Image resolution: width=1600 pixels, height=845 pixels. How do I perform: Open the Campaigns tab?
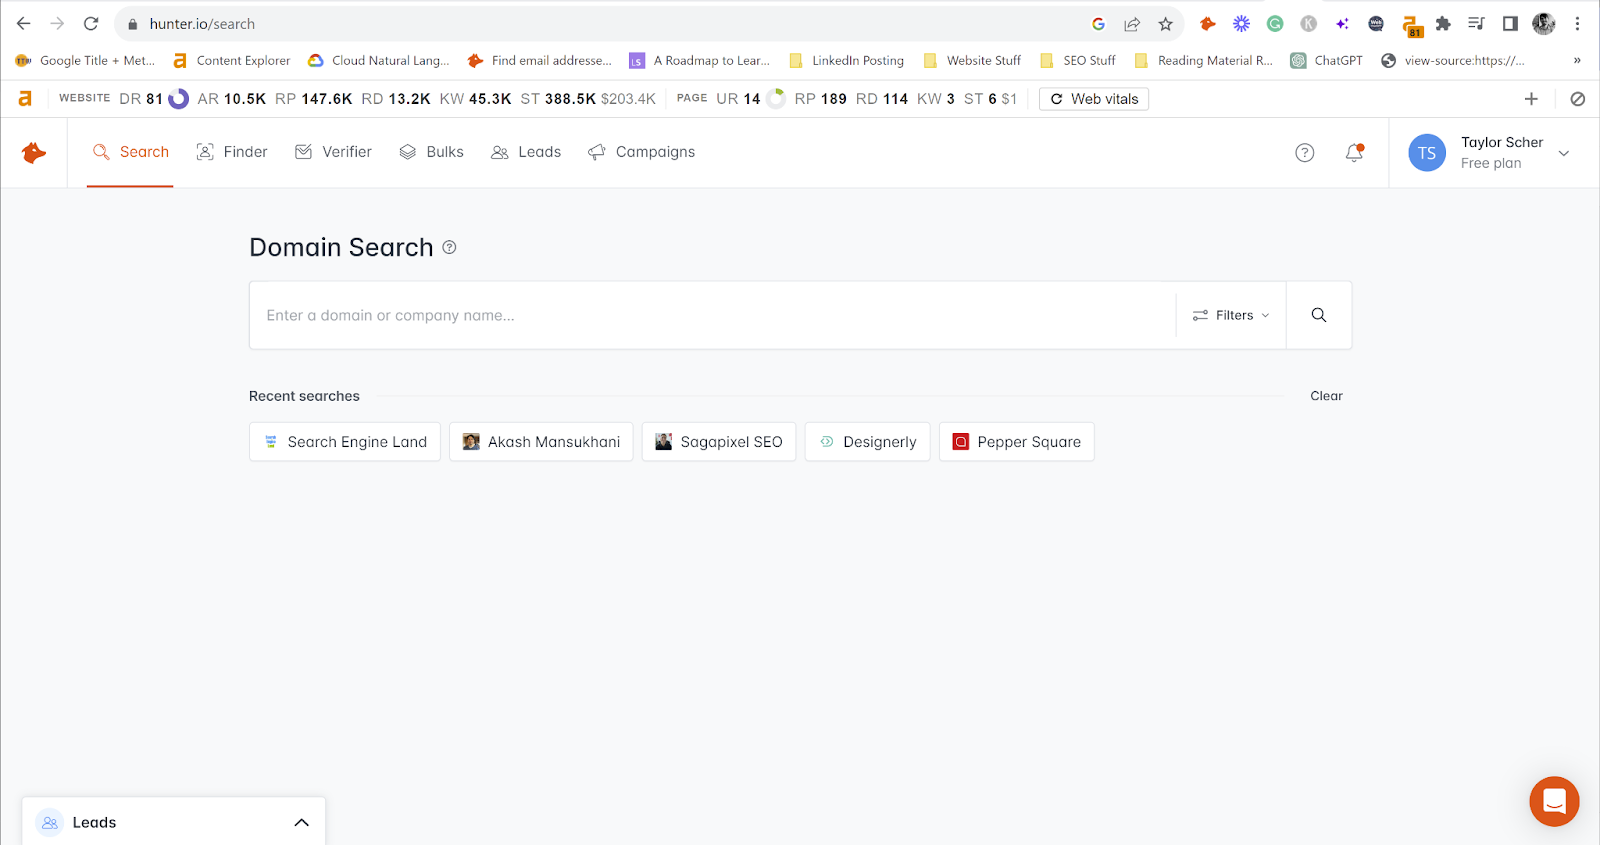pyautogui.click(x=641, y=152)
